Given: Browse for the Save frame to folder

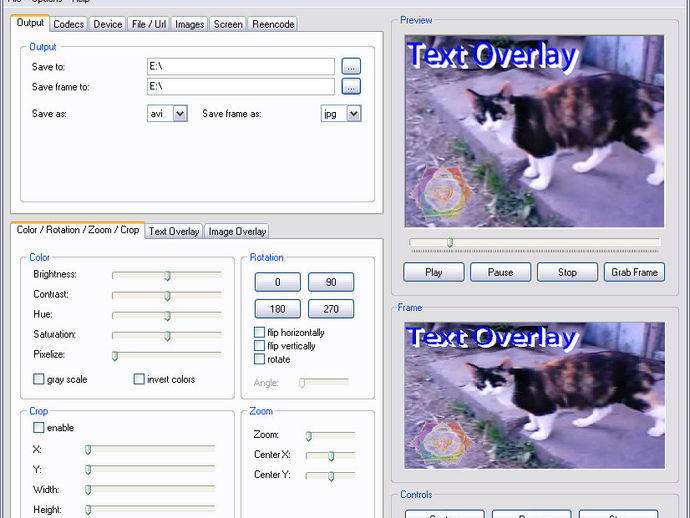Looking at the screenshot, I should pyautogui.click(x=351, y=86).
